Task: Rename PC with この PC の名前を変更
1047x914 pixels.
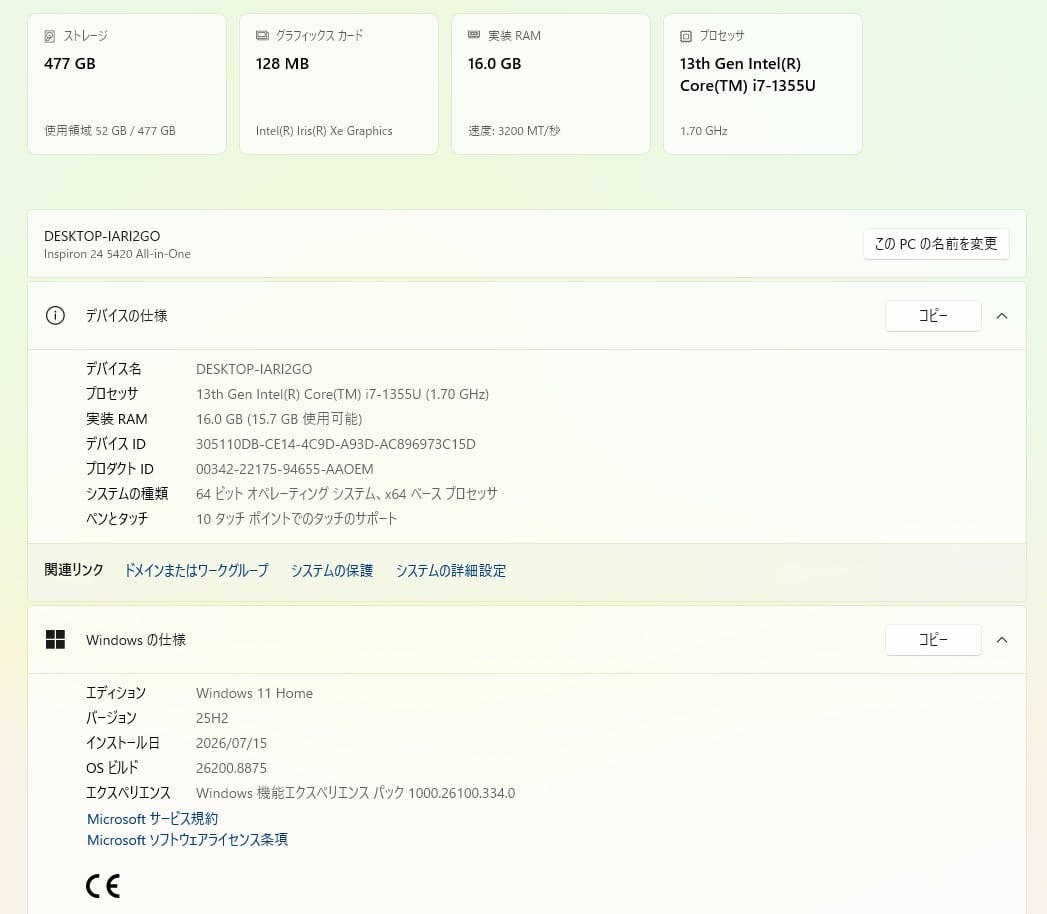Action: click(936, 244)
